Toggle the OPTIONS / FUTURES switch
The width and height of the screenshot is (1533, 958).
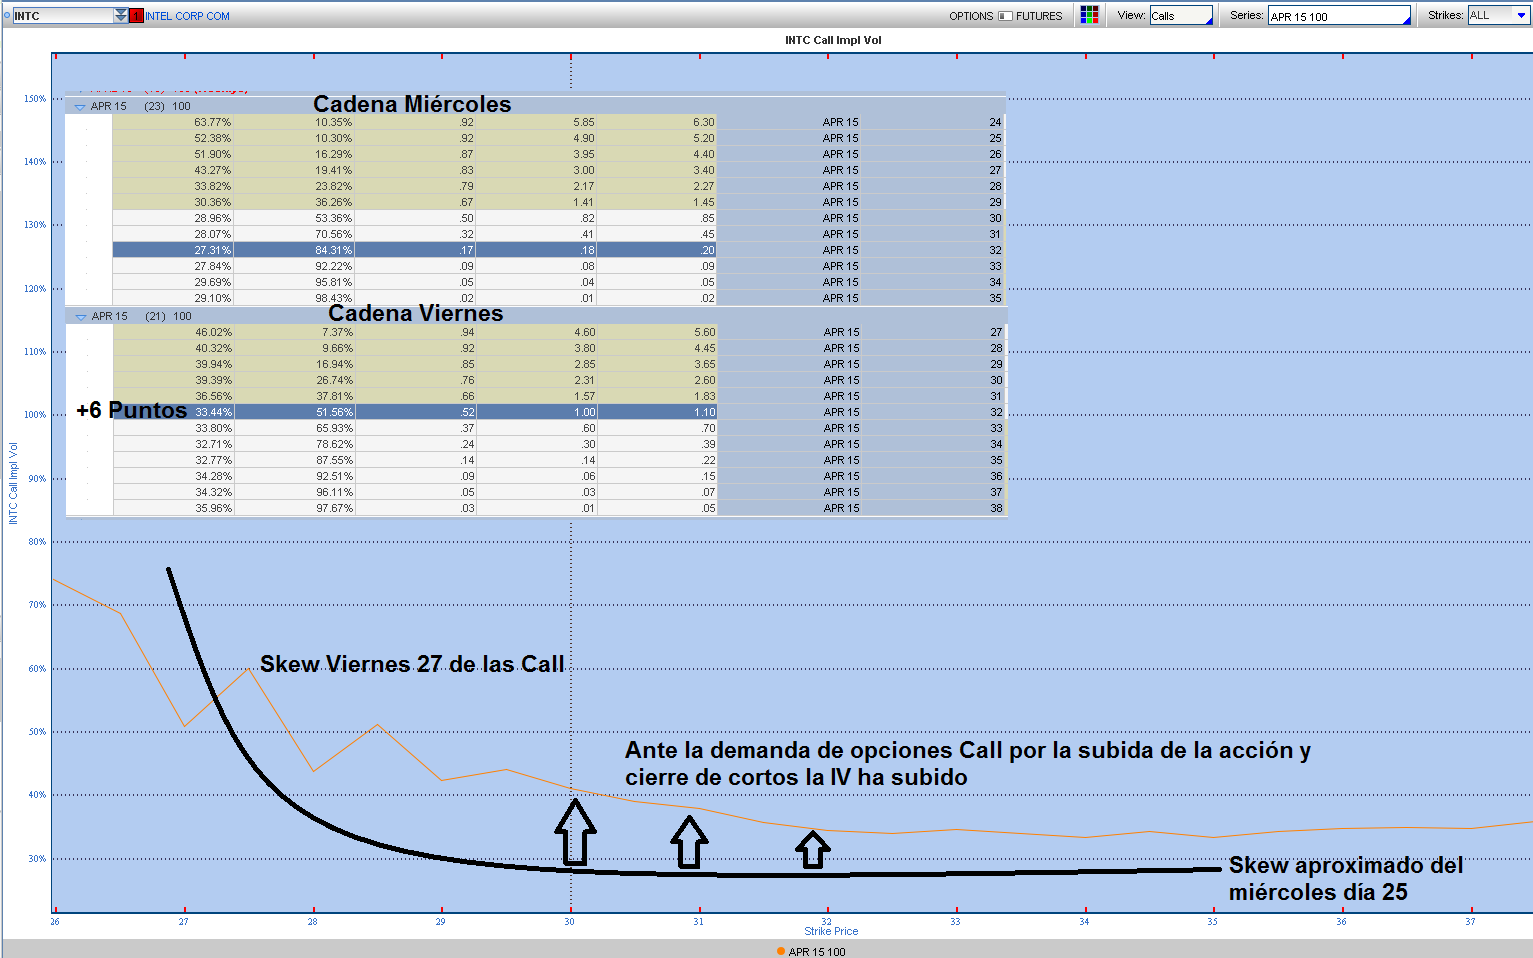pos(1006,16)
